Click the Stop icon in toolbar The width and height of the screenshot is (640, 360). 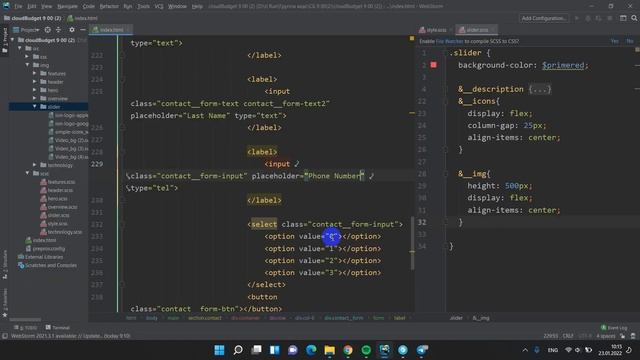coord(610,18)
